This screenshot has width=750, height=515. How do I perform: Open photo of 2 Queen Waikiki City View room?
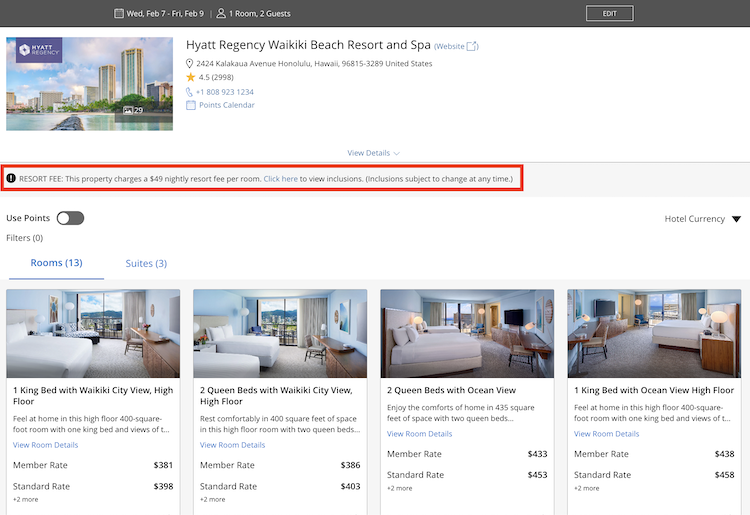(280, 333)
